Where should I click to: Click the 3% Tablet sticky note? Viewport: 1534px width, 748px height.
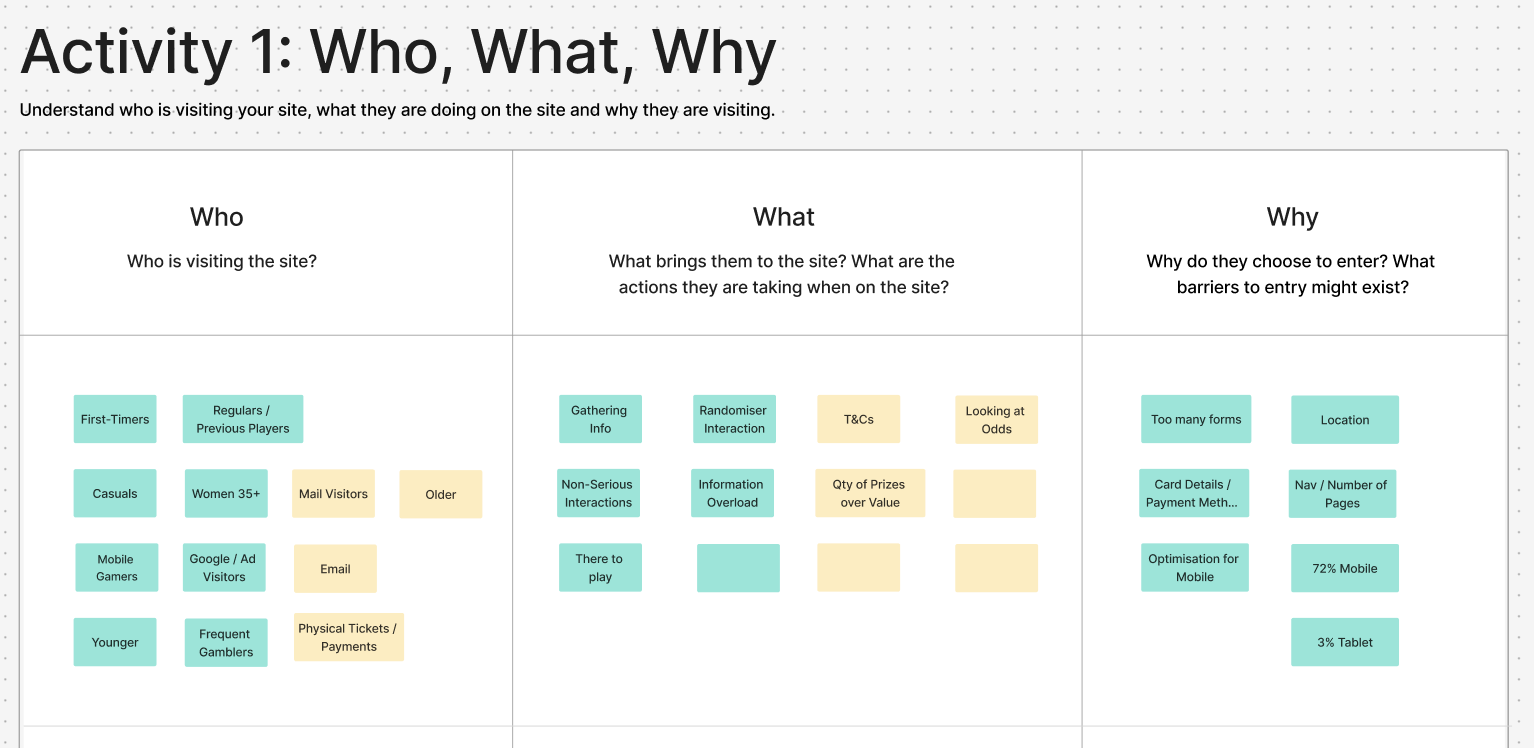1345,642
